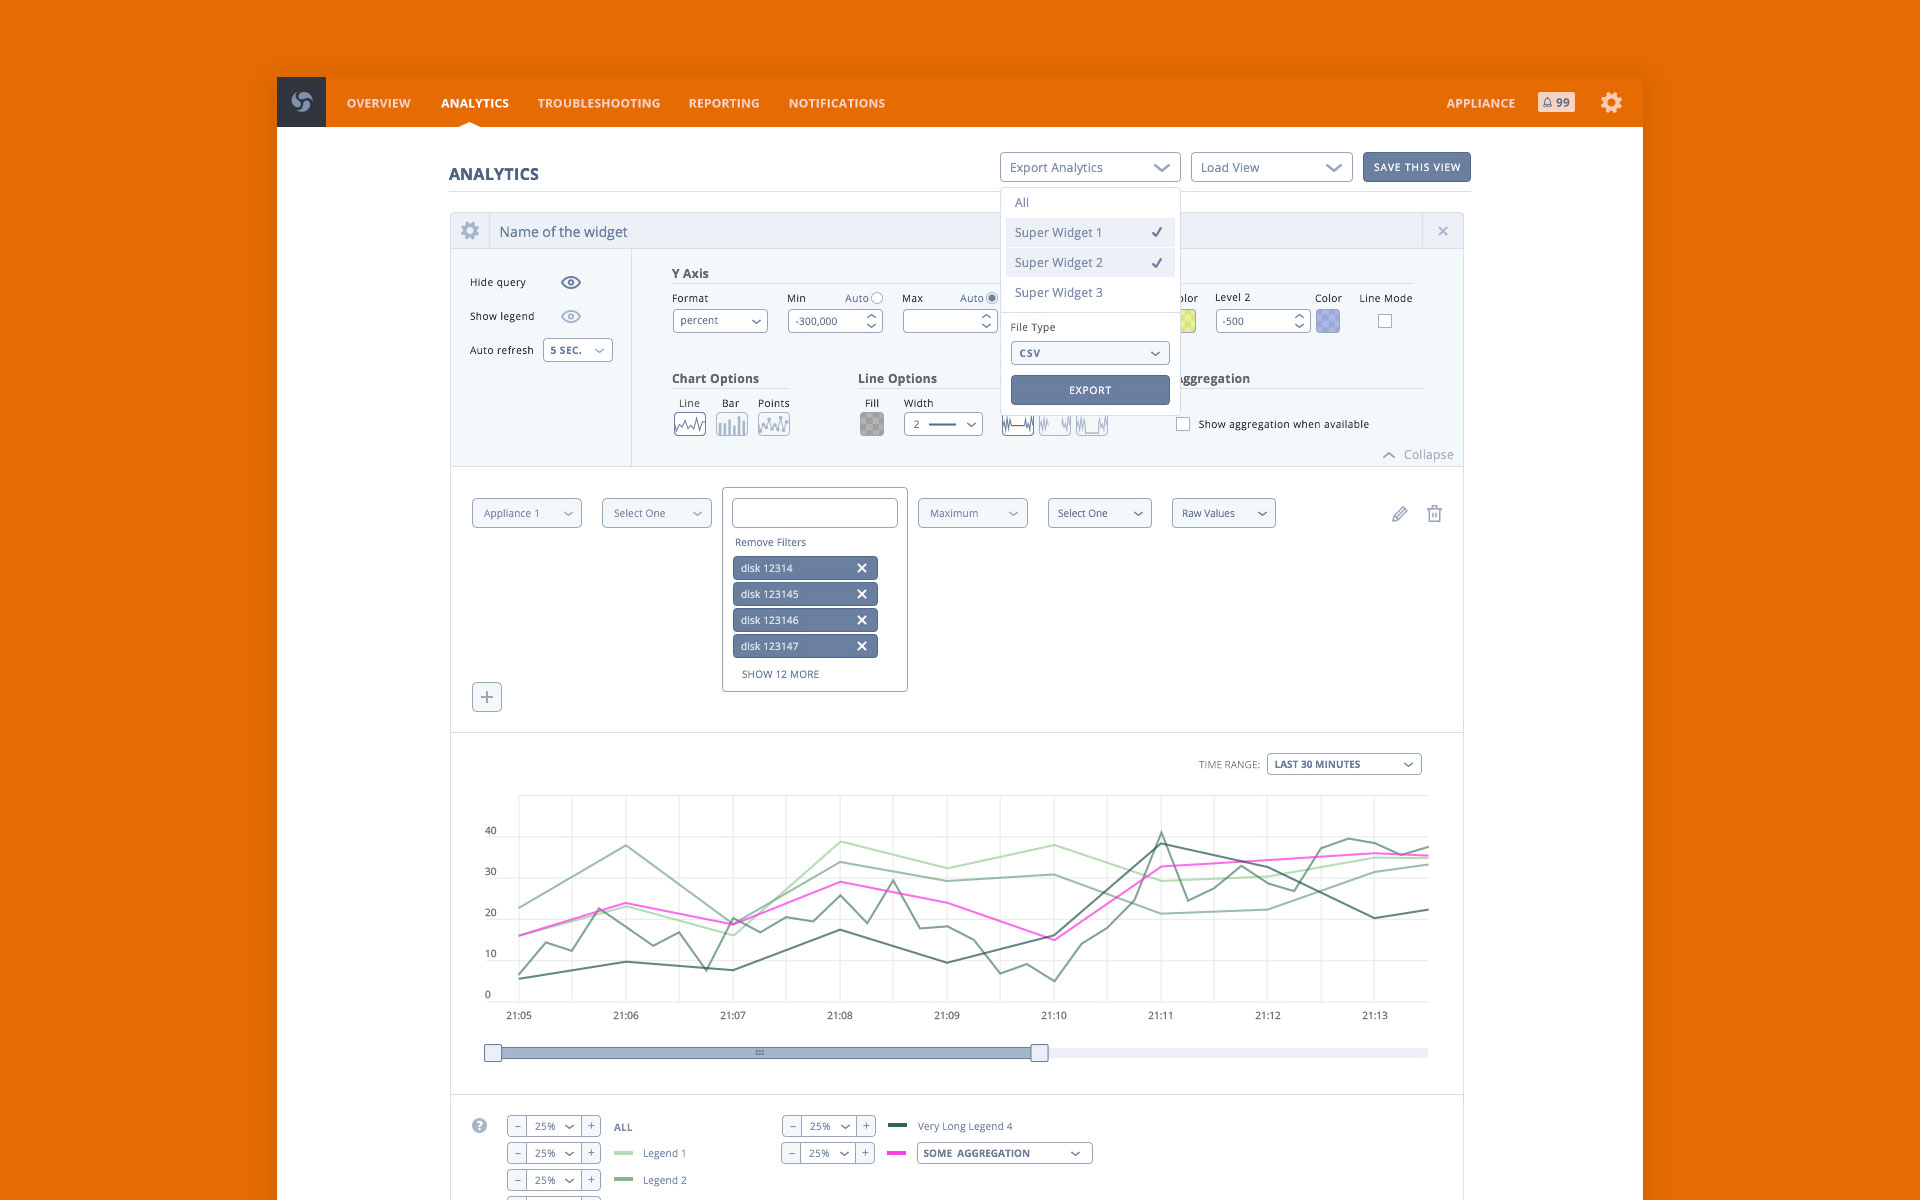Click the legend help question mark icon
This screenshot has width=1920, height=1200.
click(479, 1125)
